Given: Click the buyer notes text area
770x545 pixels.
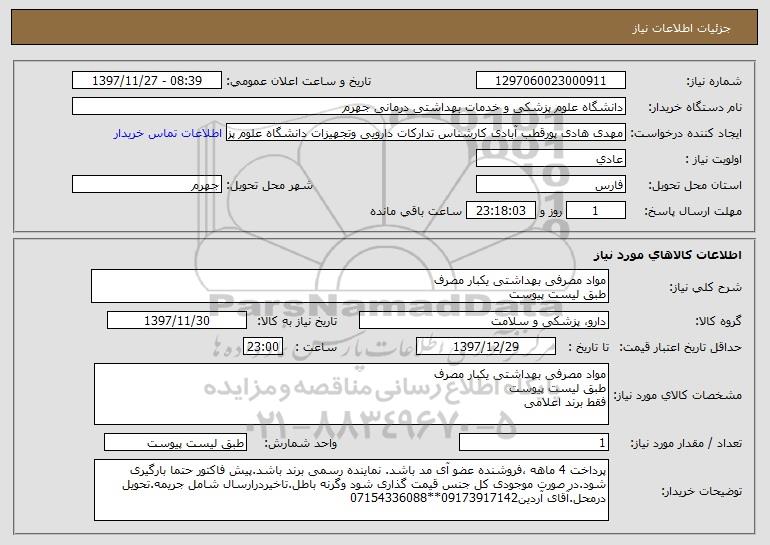Looking at the screenshot, I should tap(351, 490).
